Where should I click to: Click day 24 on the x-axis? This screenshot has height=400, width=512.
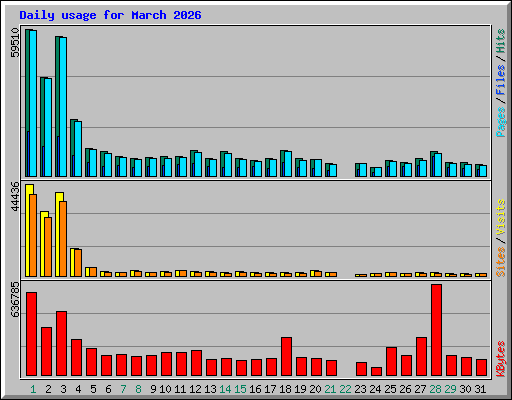coord(375,389)
